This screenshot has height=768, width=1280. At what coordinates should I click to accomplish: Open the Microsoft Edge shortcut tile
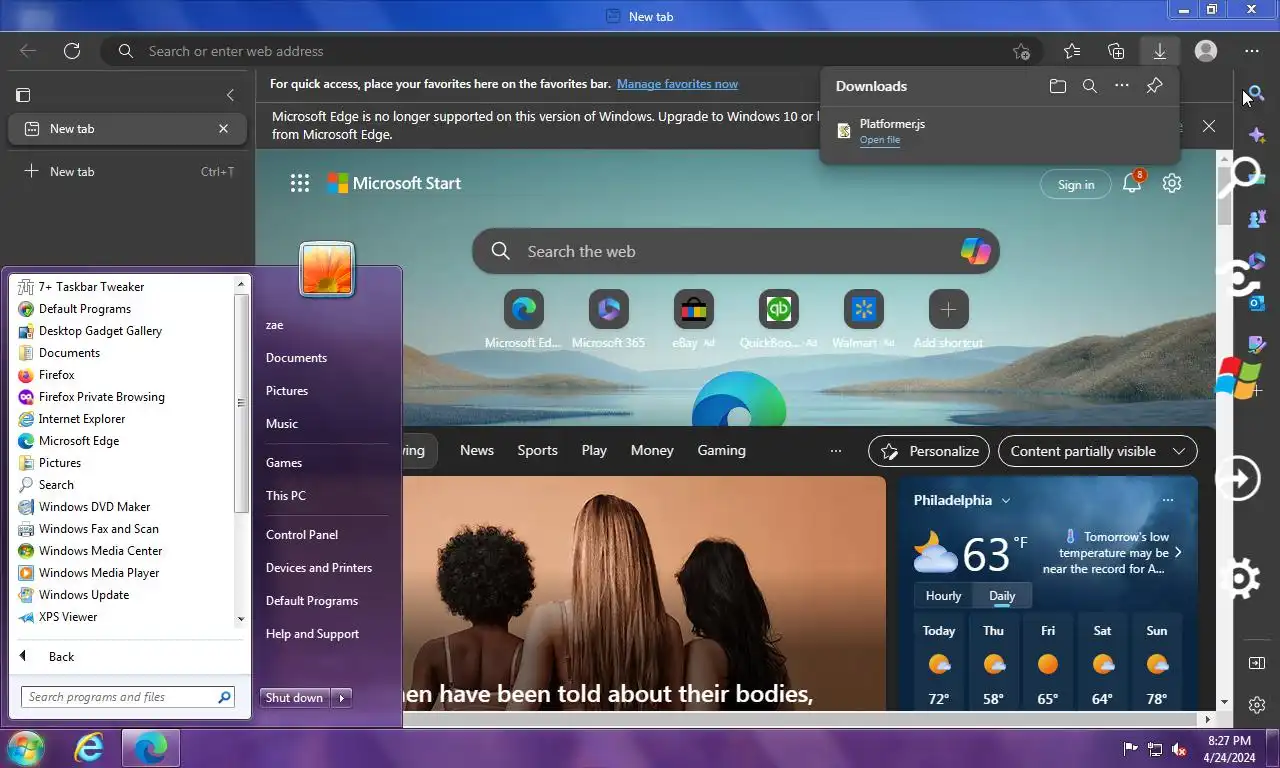pyautogui.click(x=523, y=319)
